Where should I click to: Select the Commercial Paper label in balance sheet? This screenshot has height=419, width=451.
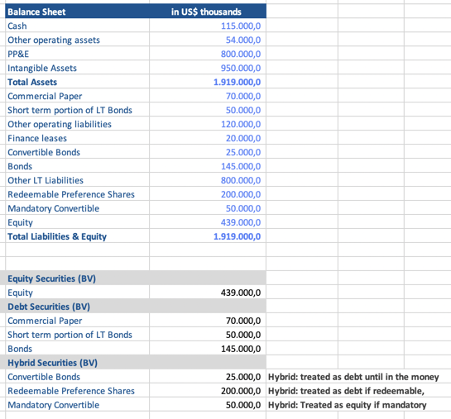click(45, 96)
